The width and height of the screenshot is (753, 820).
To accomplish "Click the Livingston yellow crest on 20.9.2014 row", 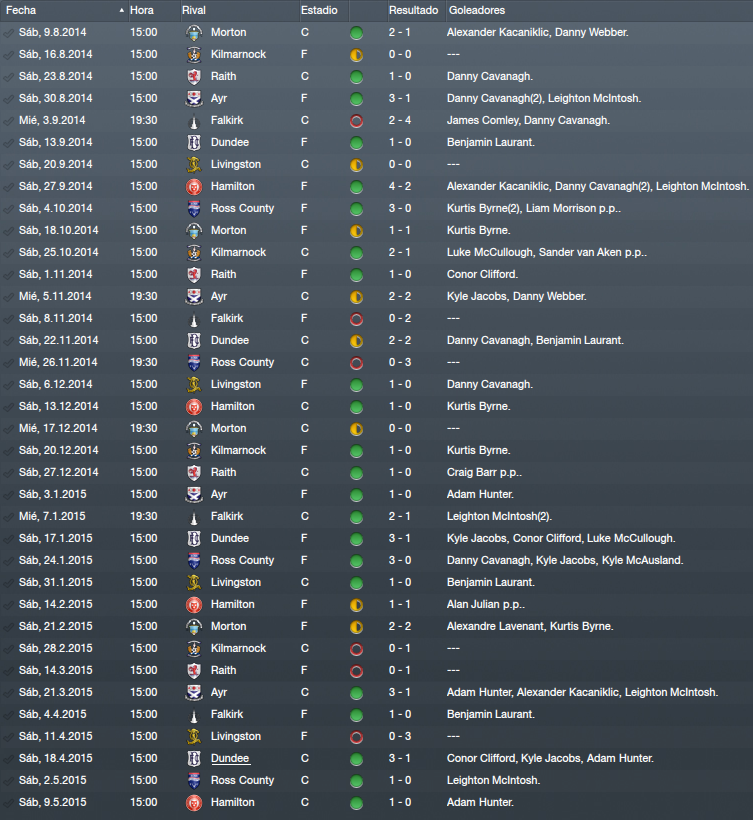I will tap(194, 165).
